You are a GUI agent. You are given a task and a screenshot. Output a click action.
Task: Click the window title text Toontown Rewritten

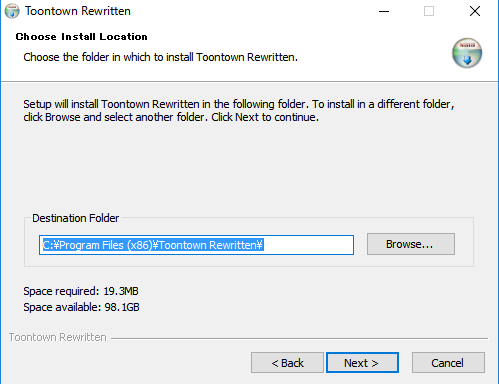[78, 11]
